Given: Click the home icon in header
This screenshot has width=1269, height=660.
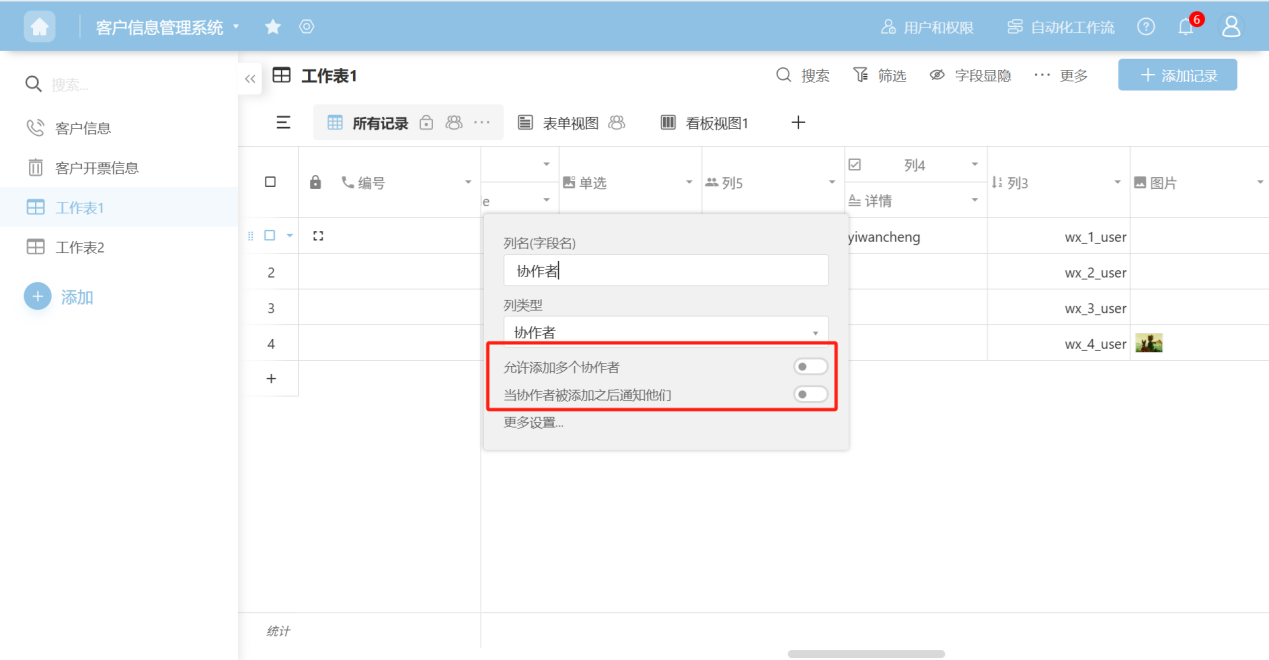Looking at the screenshot, I should tap(40, 27).
